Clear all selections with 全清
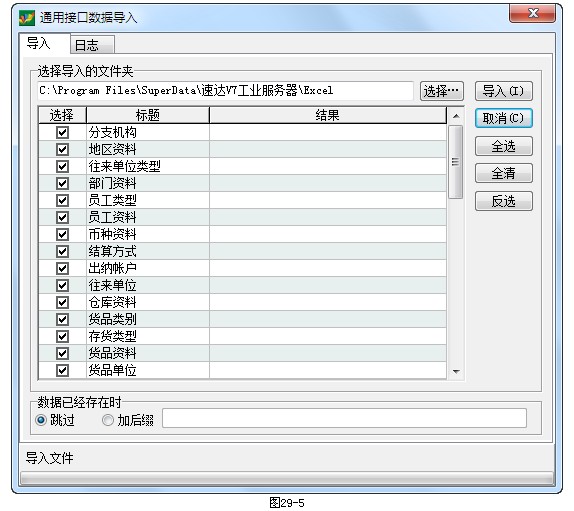This screenshot has width=574, height=511. [503, 173]
